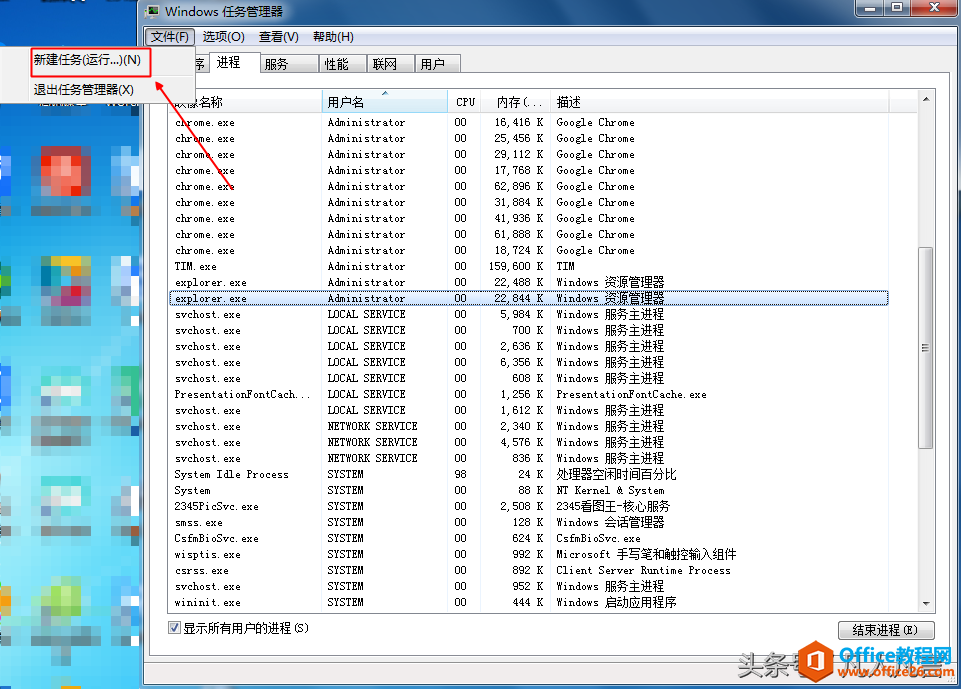Select chrome.exe row using 18,724 K
961x689 pixels.
click(528, 250)
